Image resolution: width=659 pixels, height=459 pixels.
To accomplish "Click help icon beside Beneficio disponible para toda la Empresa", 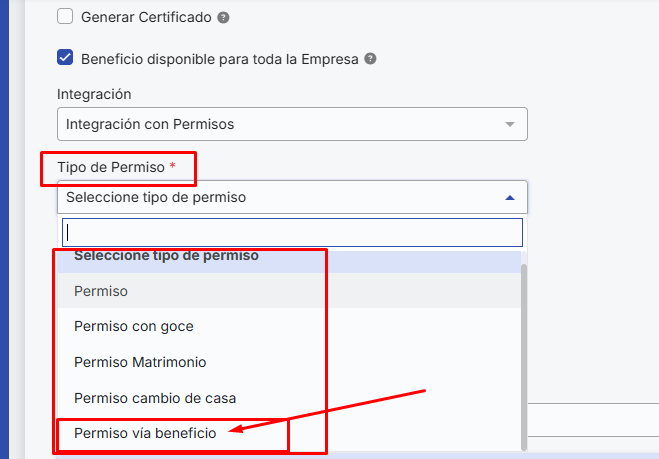I will [x=370, y=59].
